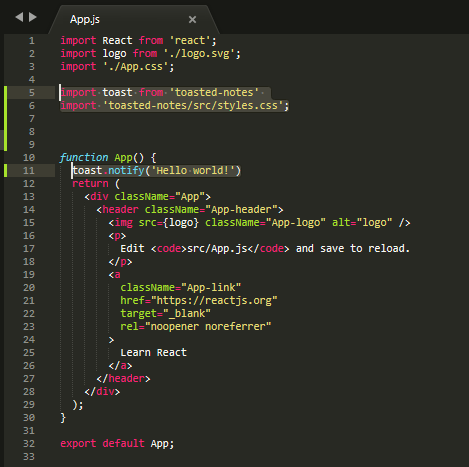Click 'export default App;' line

click(x=117, y=444)
